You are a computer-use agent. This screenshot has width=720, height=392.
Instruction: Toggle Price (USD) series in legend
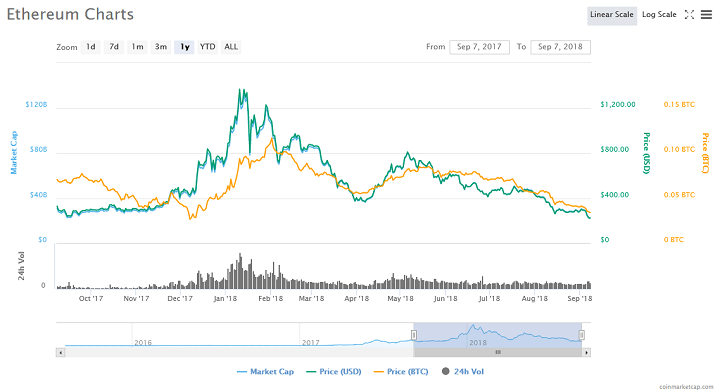(x=334, y=371)
